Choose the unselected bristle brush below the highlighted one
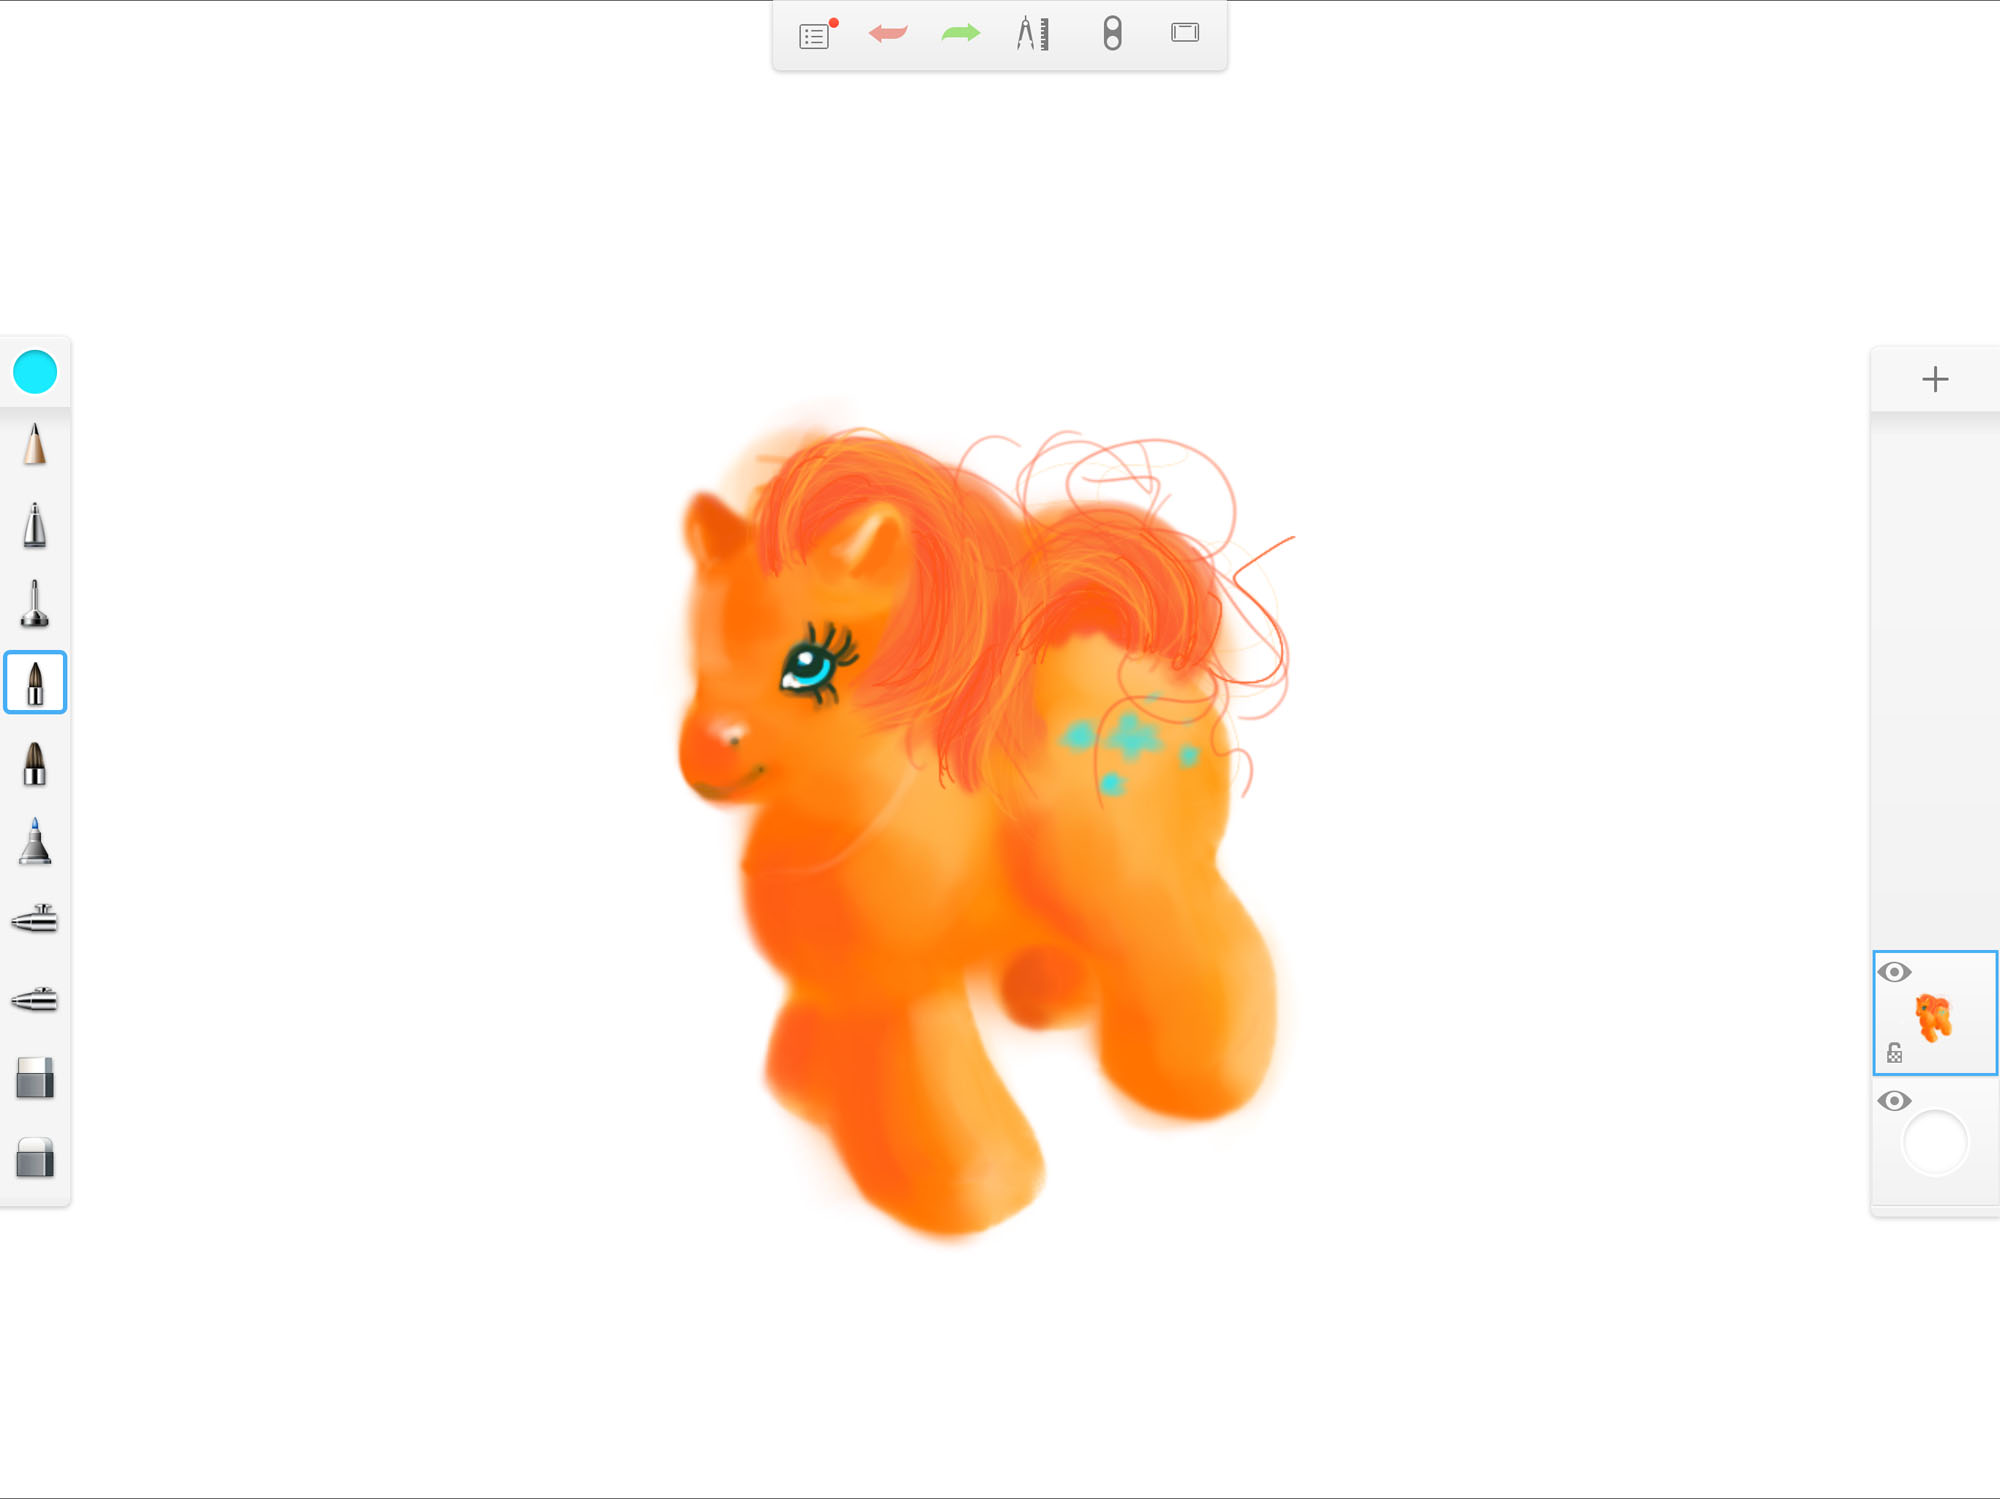 [x=35, y=764]
